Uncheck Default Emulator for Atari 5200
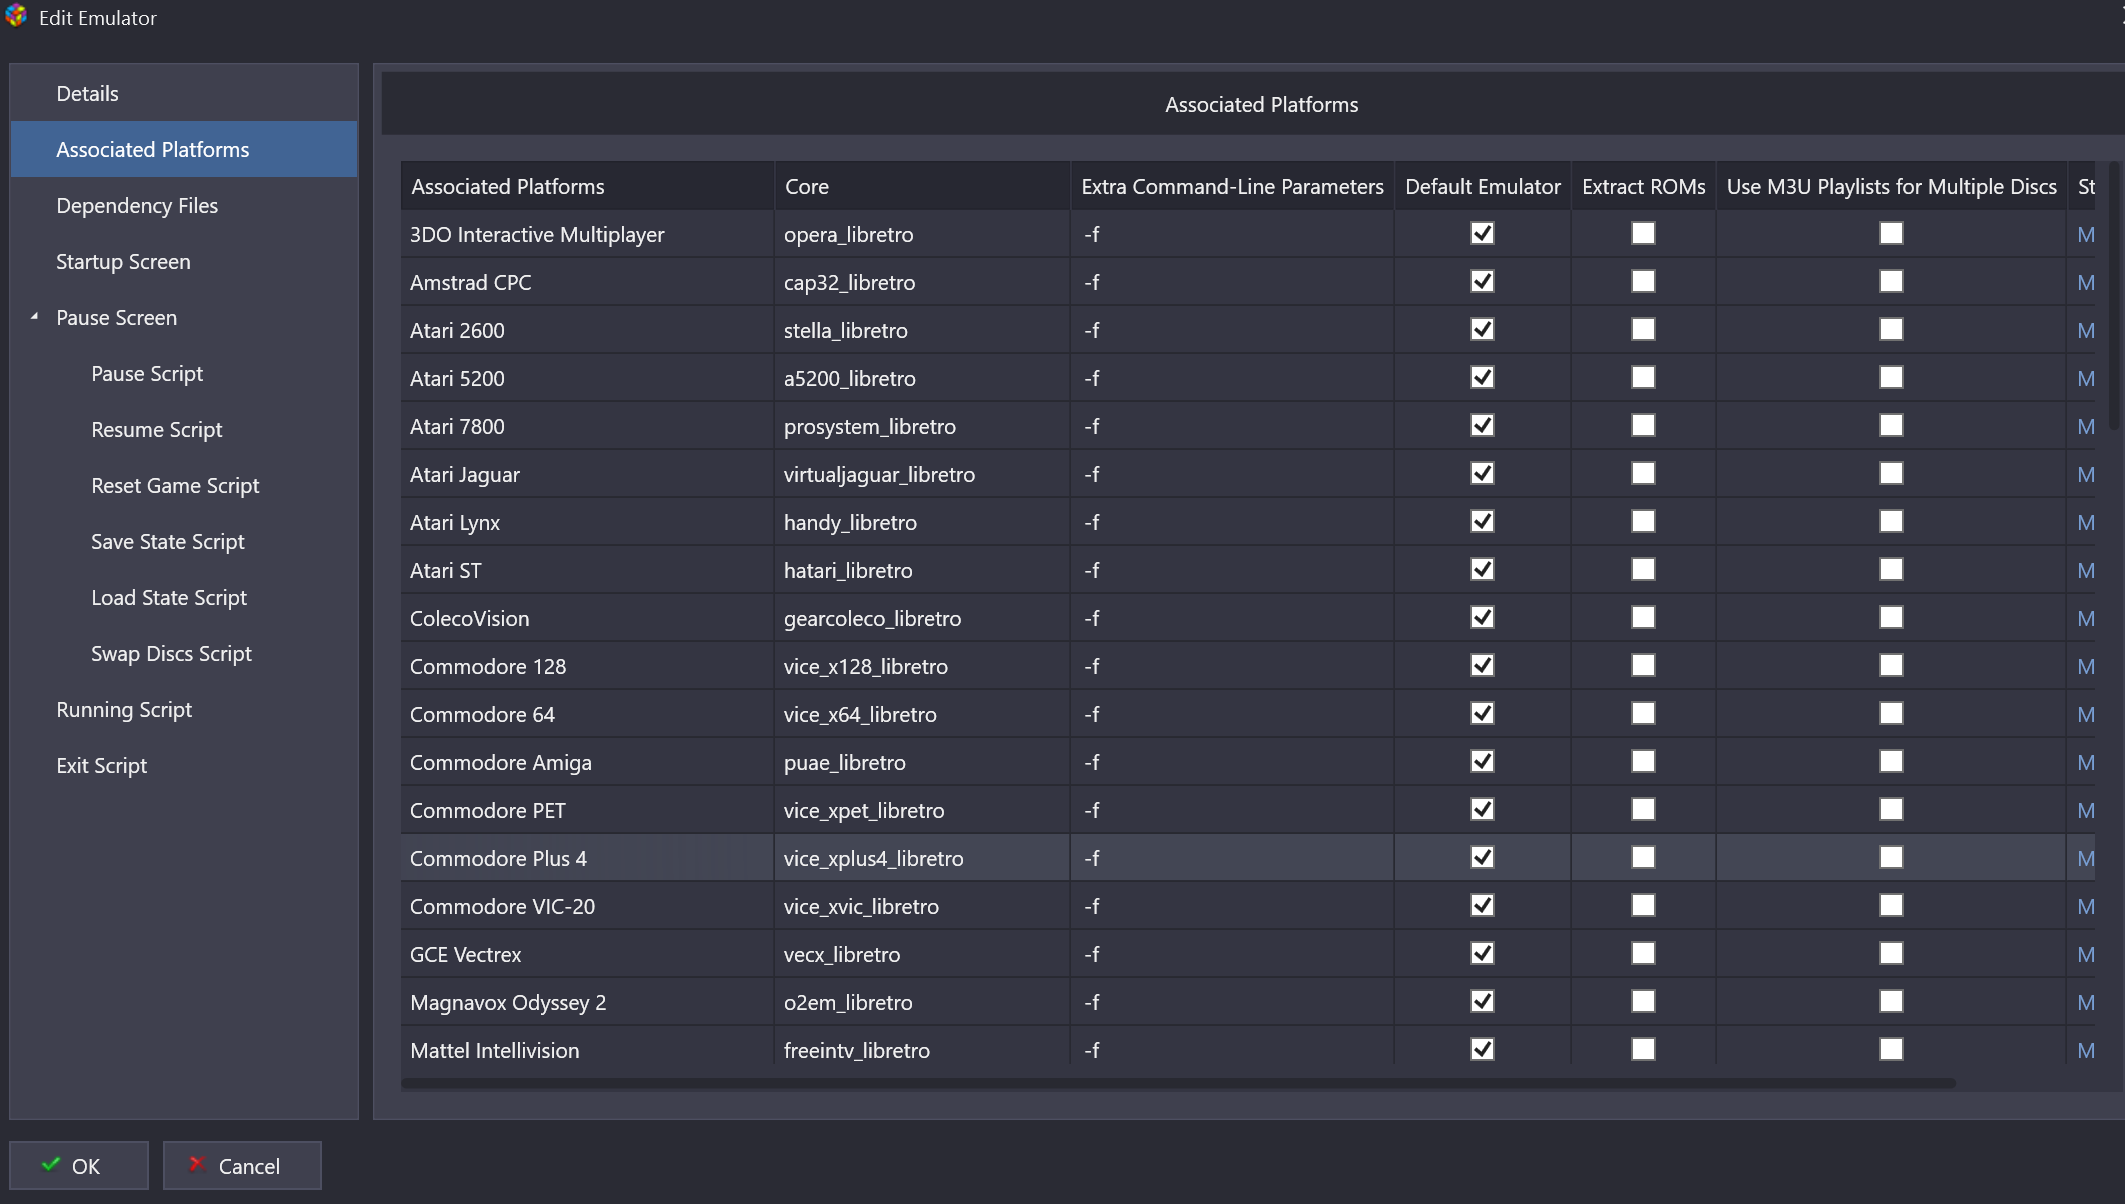2125x1204 pixels. (1482, 377)
